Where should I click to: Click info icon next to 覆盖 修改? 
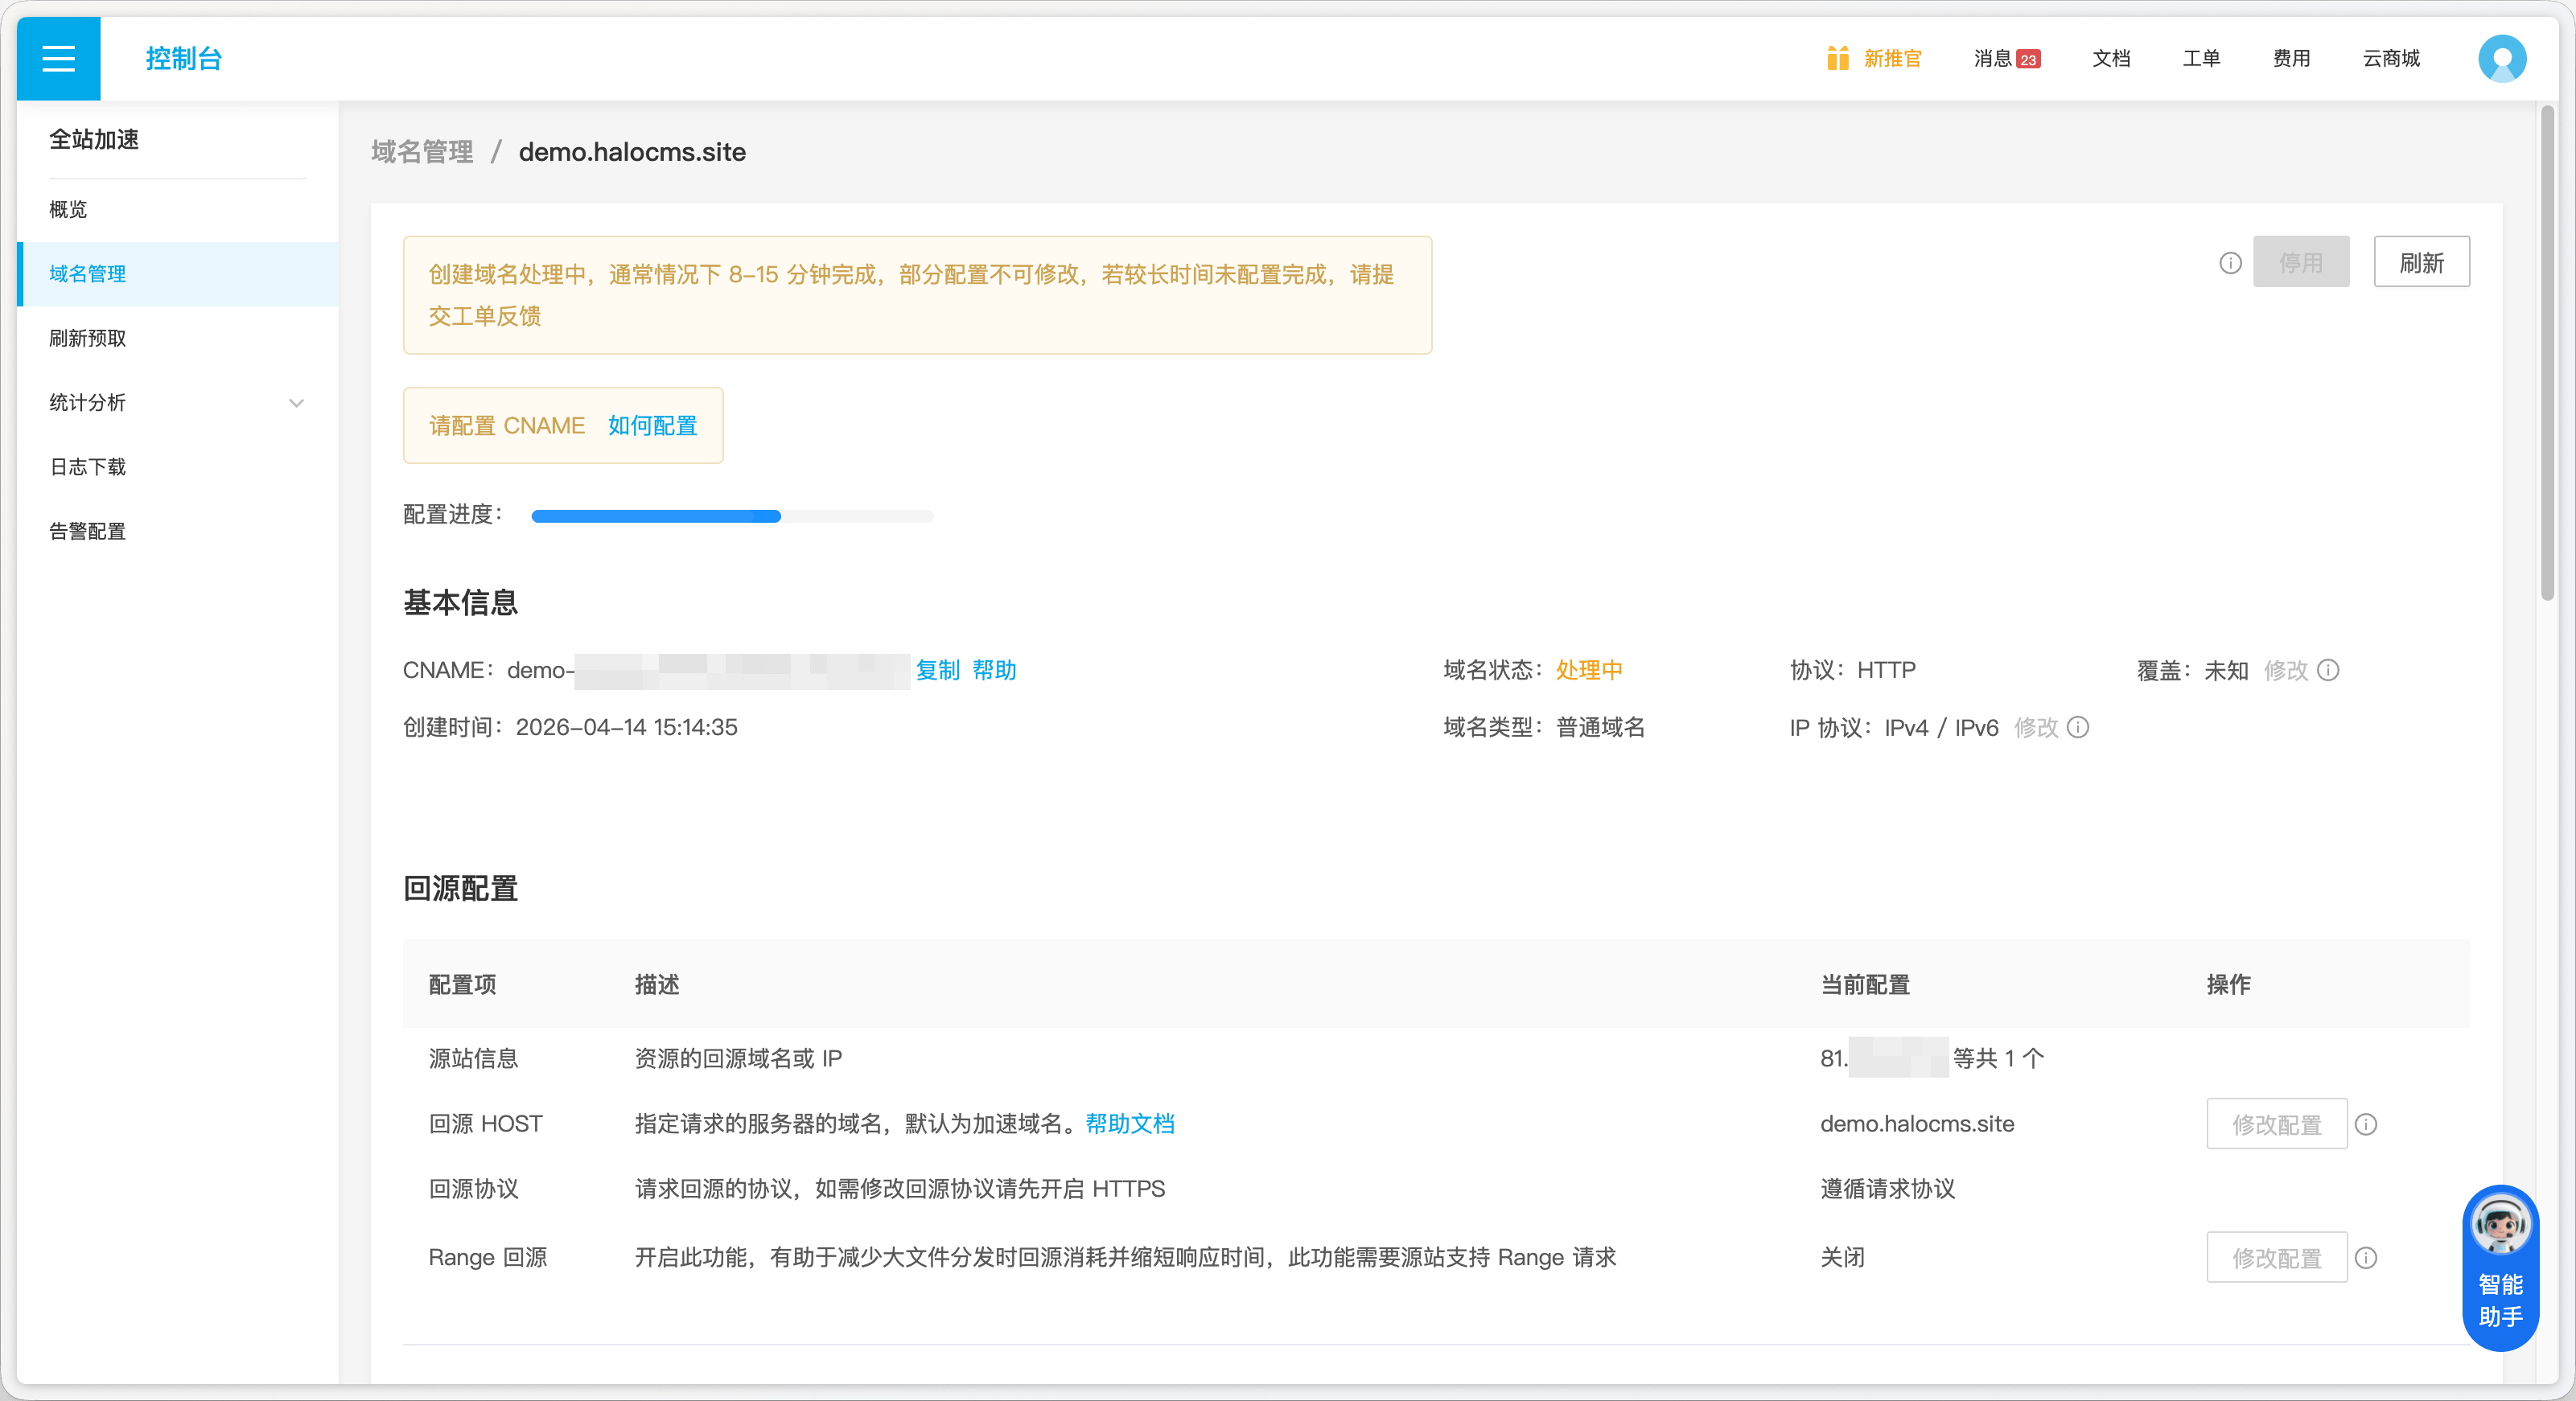pyautogui.click(x=2329, y=670)
